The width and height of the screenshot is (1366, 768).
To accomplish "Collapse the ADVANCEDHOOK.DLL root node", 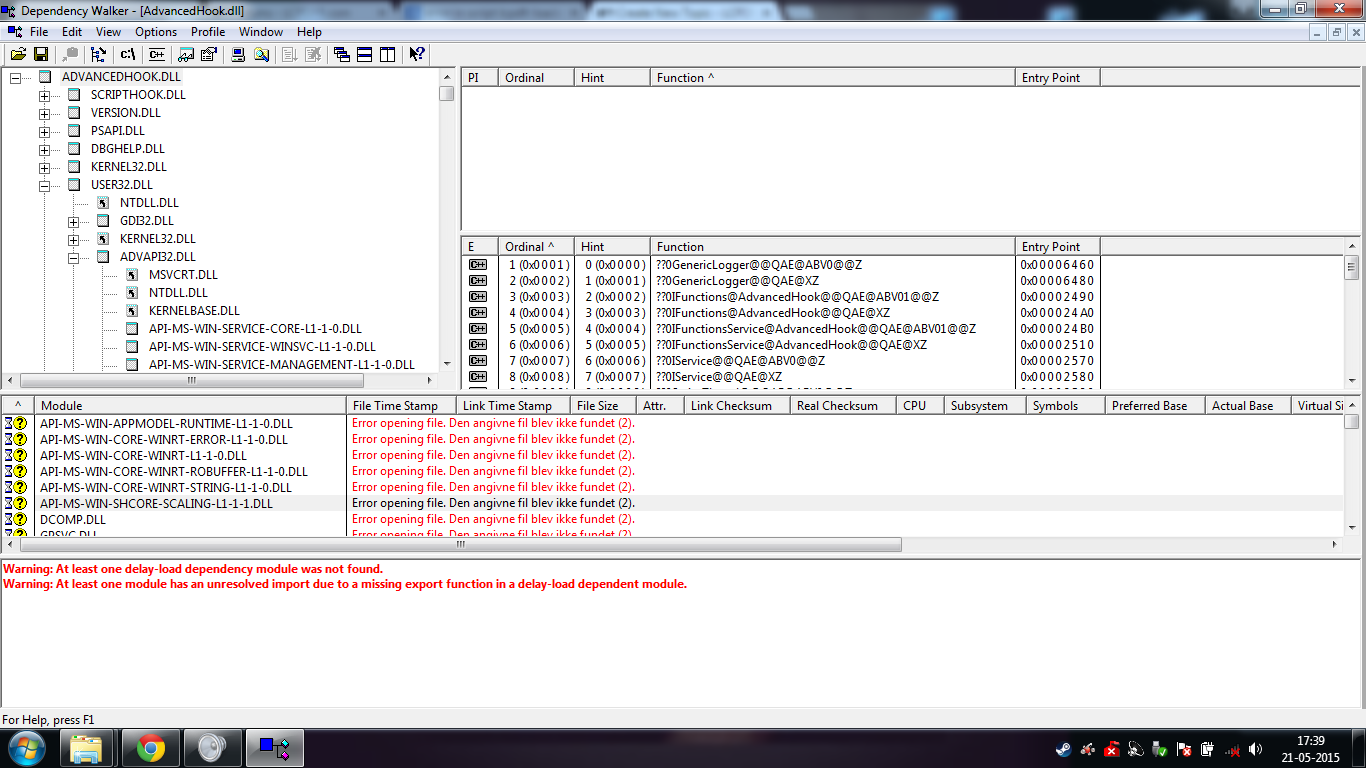I will (x=15, y=77).
